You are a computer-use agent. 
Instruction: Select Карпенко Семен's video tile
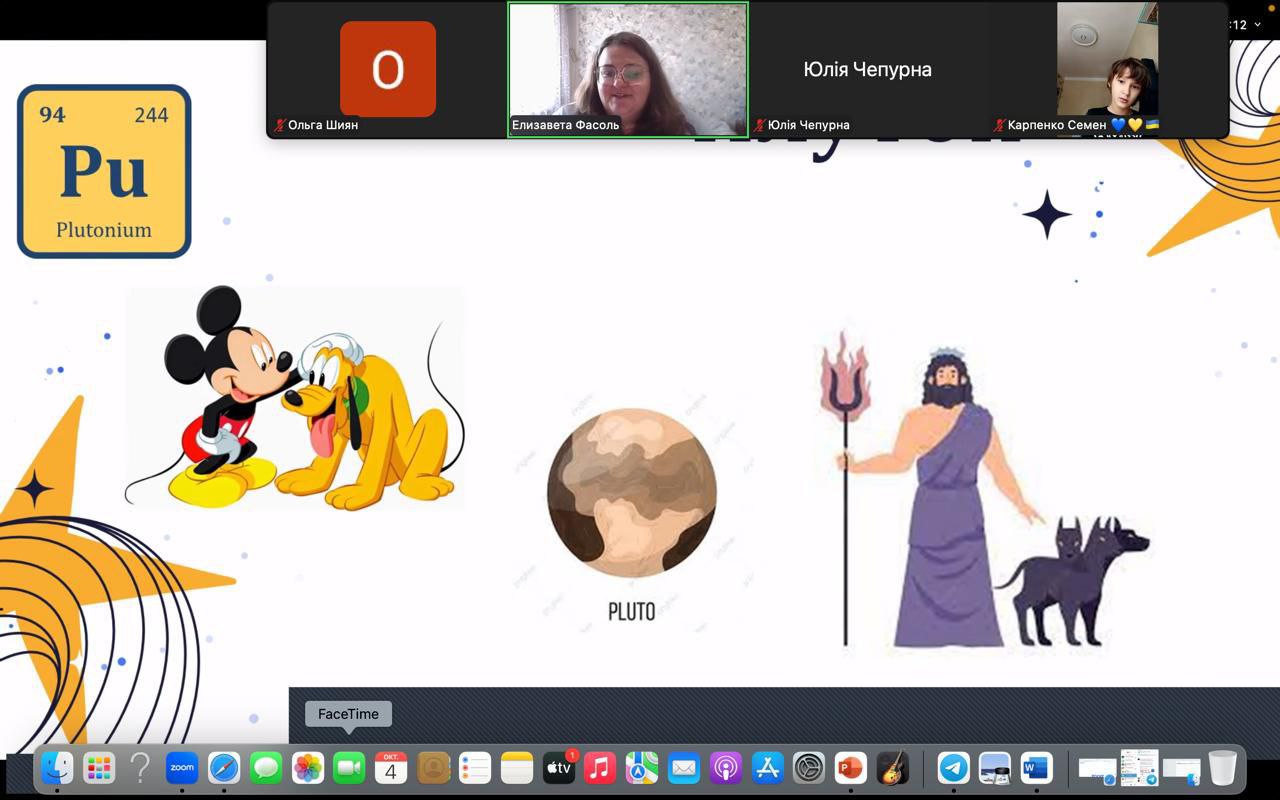(x=1107, y=69)
